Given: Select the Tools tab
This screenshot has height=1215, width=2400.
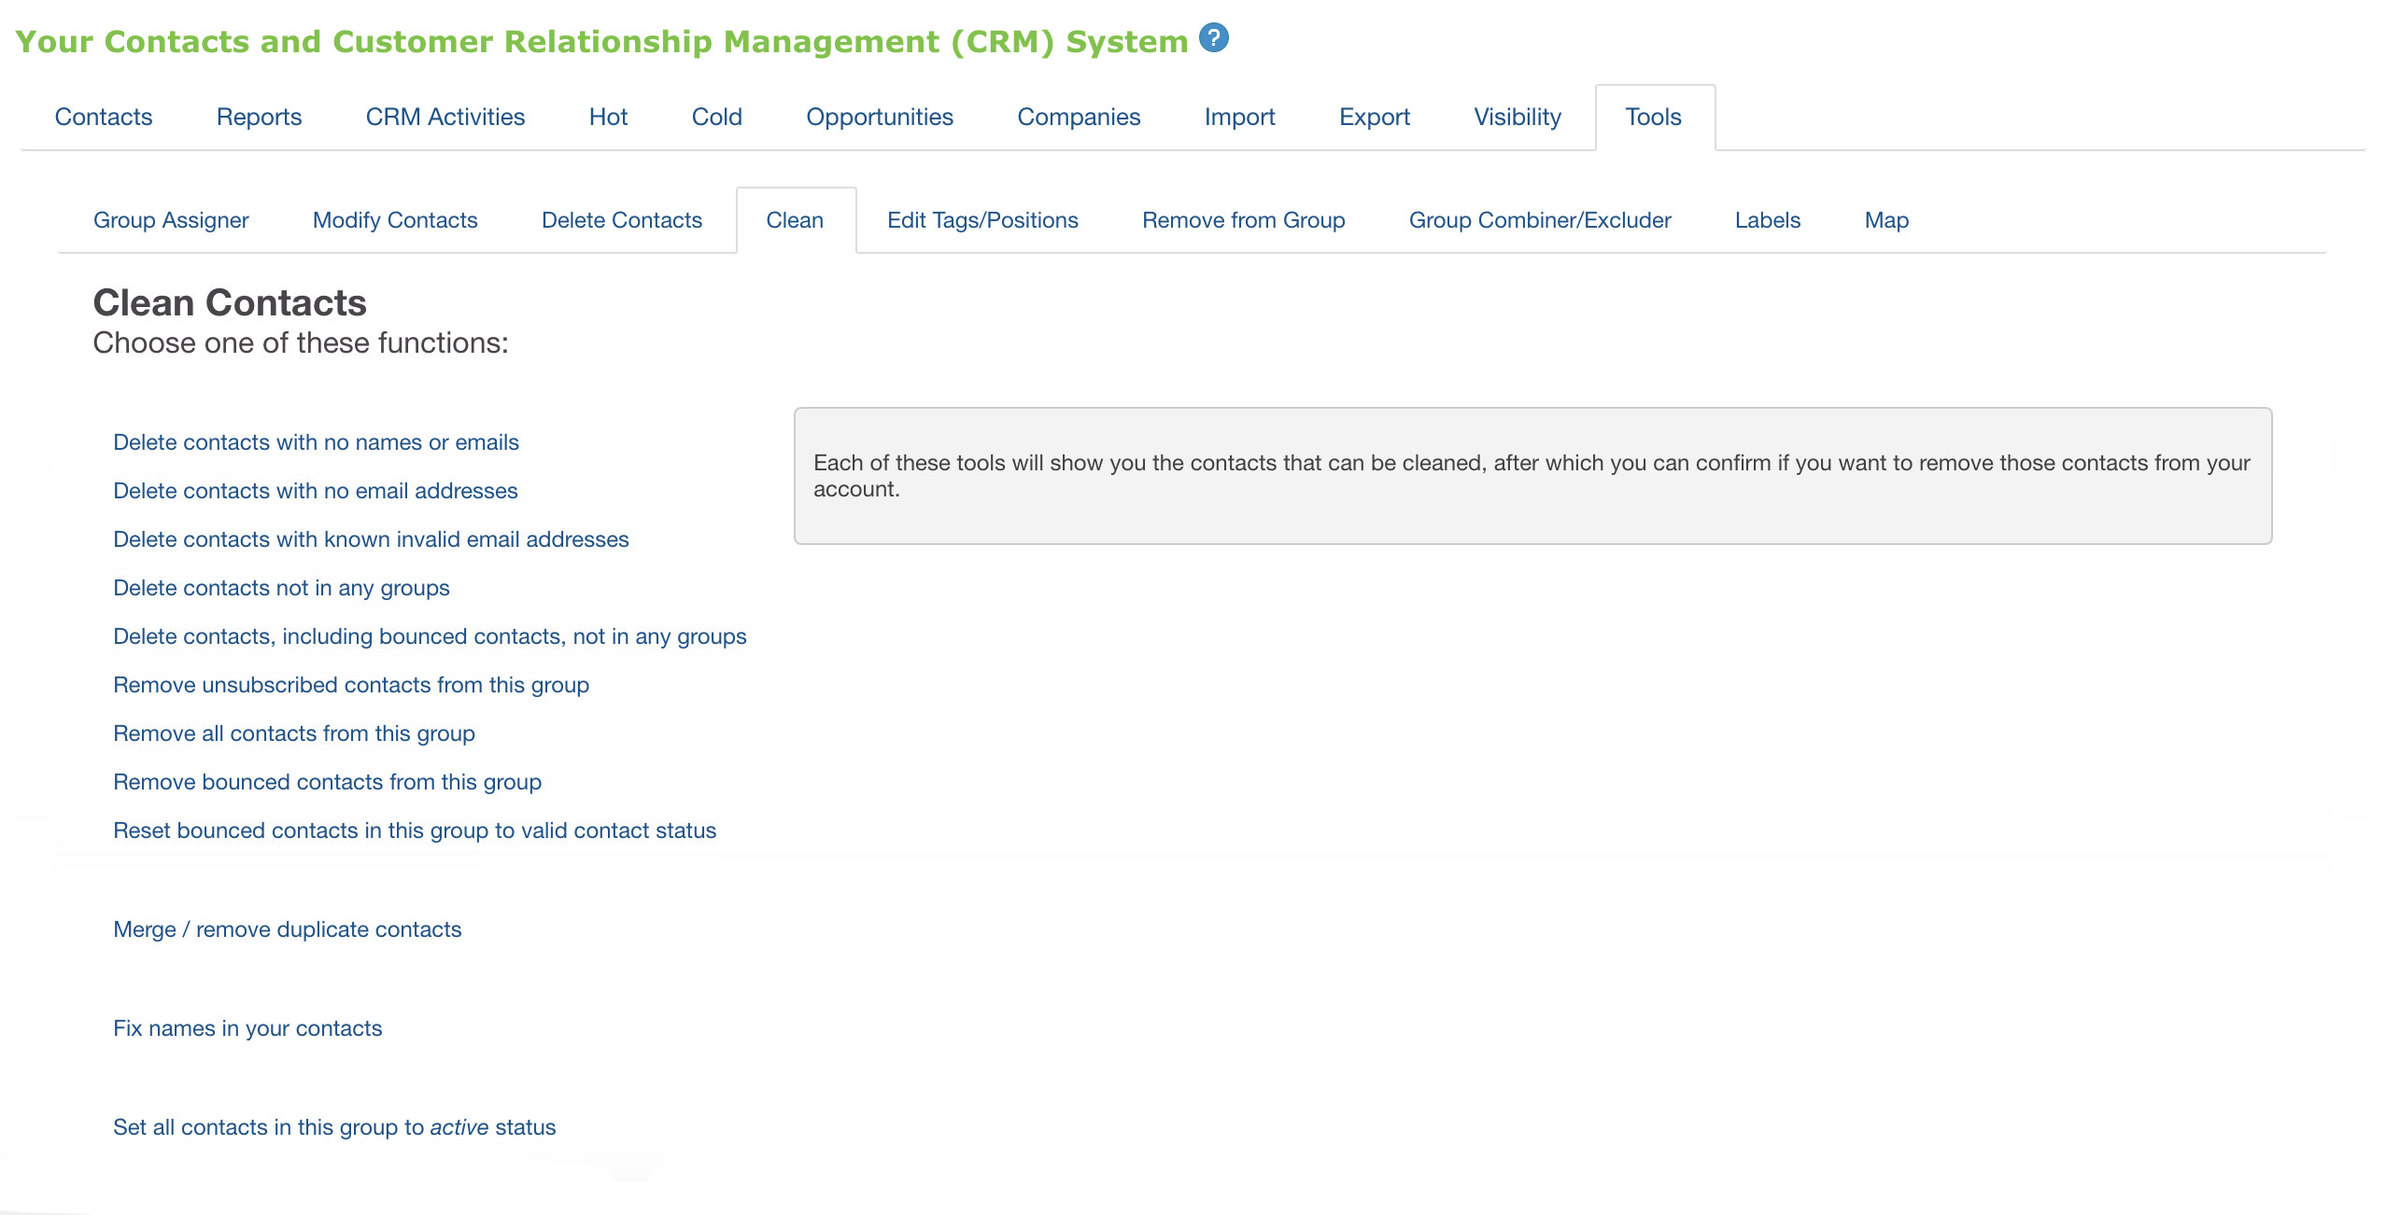Looking at the screenshot, I should pyautogui.click(x=1654, y=117).
